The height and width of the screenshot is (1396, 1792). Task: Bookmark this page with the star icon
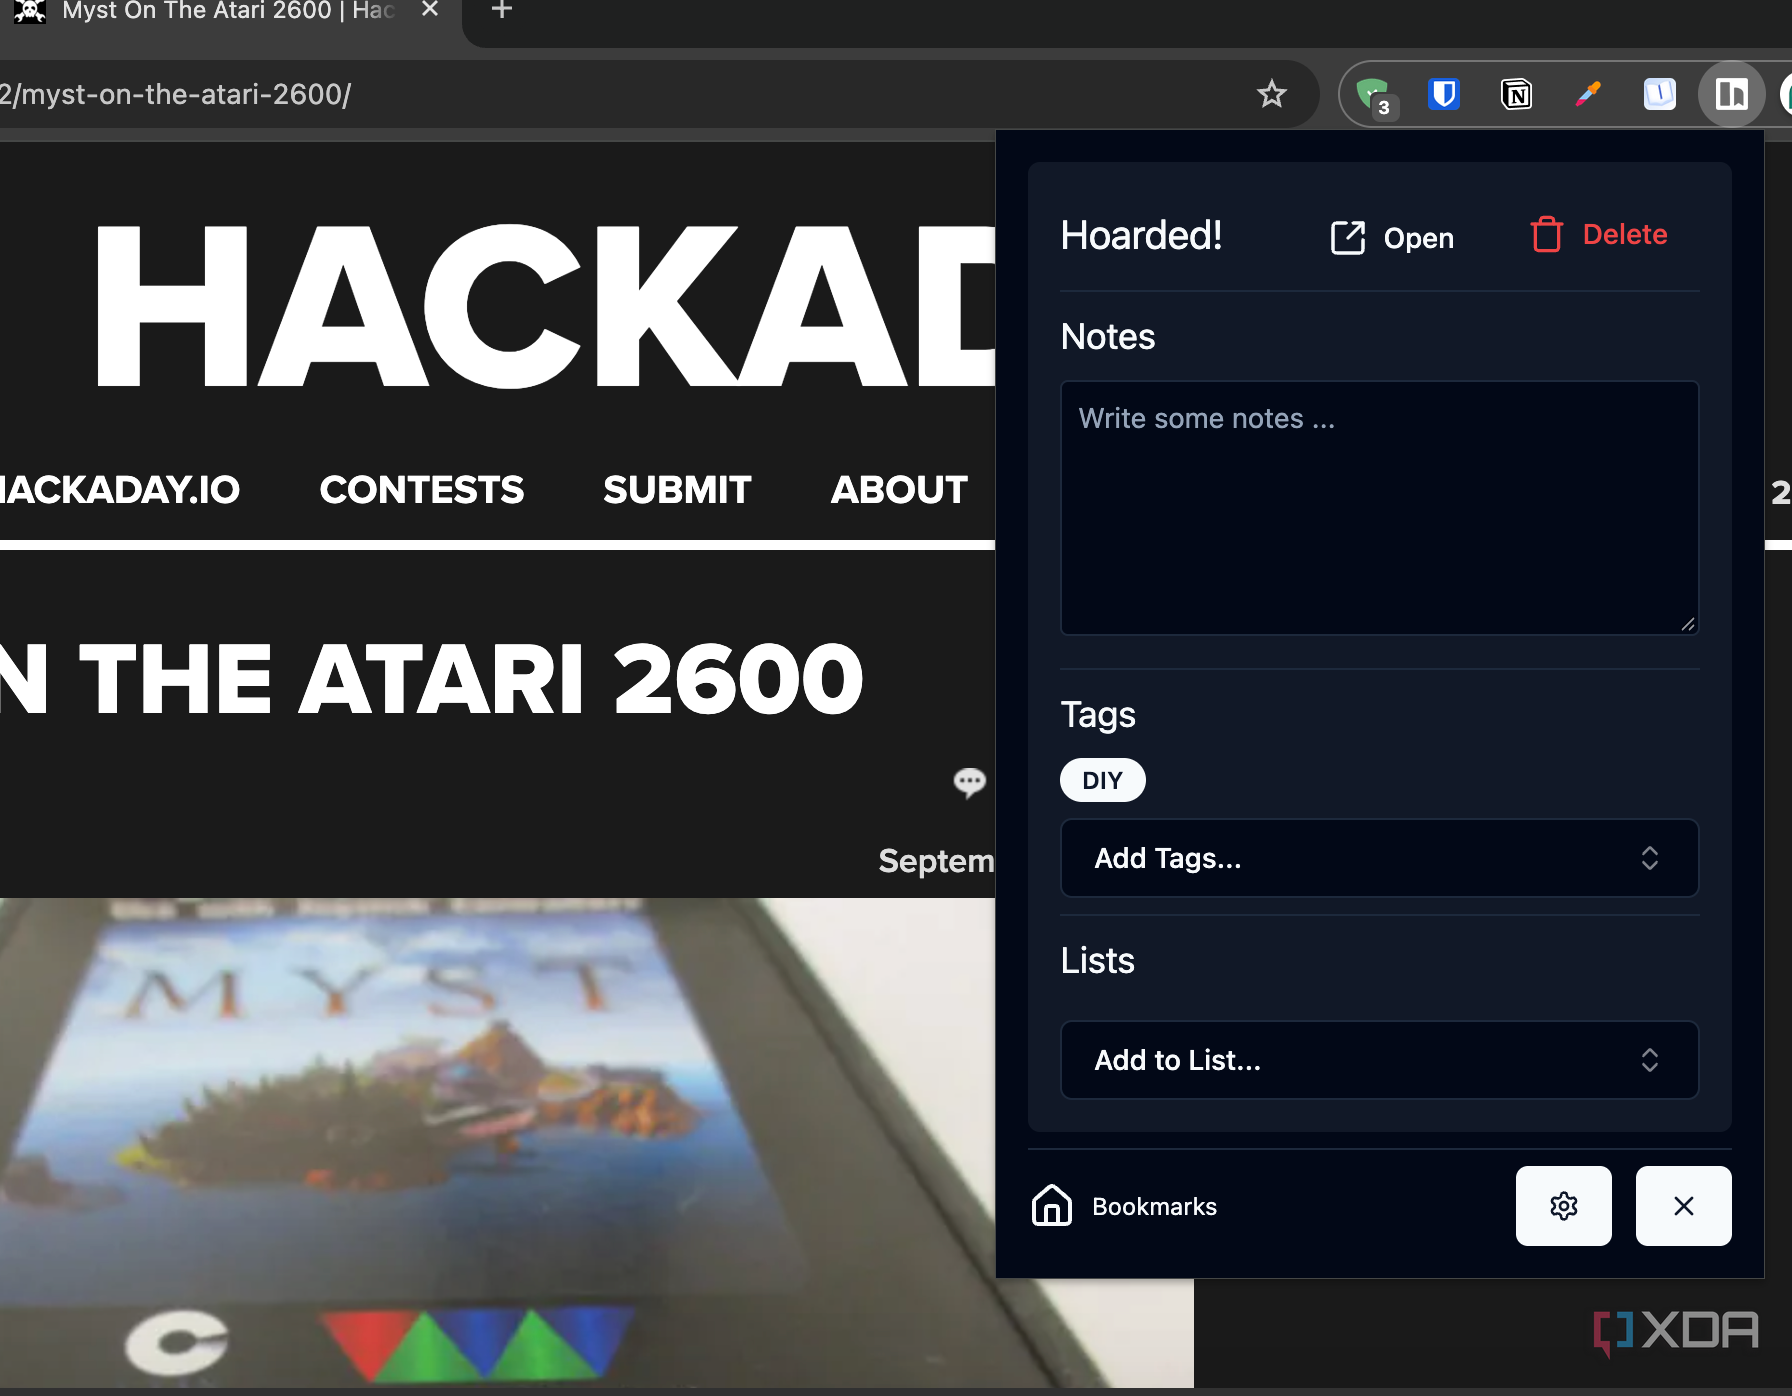(x=1271, y=94)
